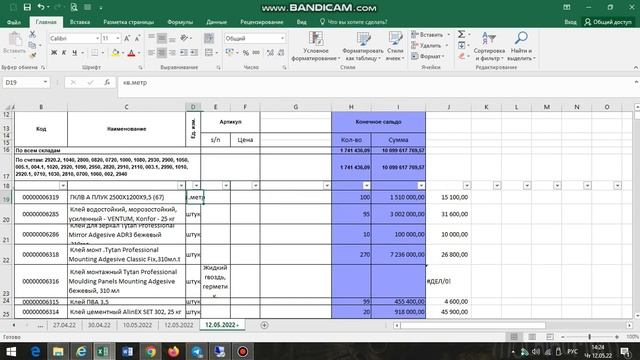Open Word from the taskbar

tap(127, 351)
